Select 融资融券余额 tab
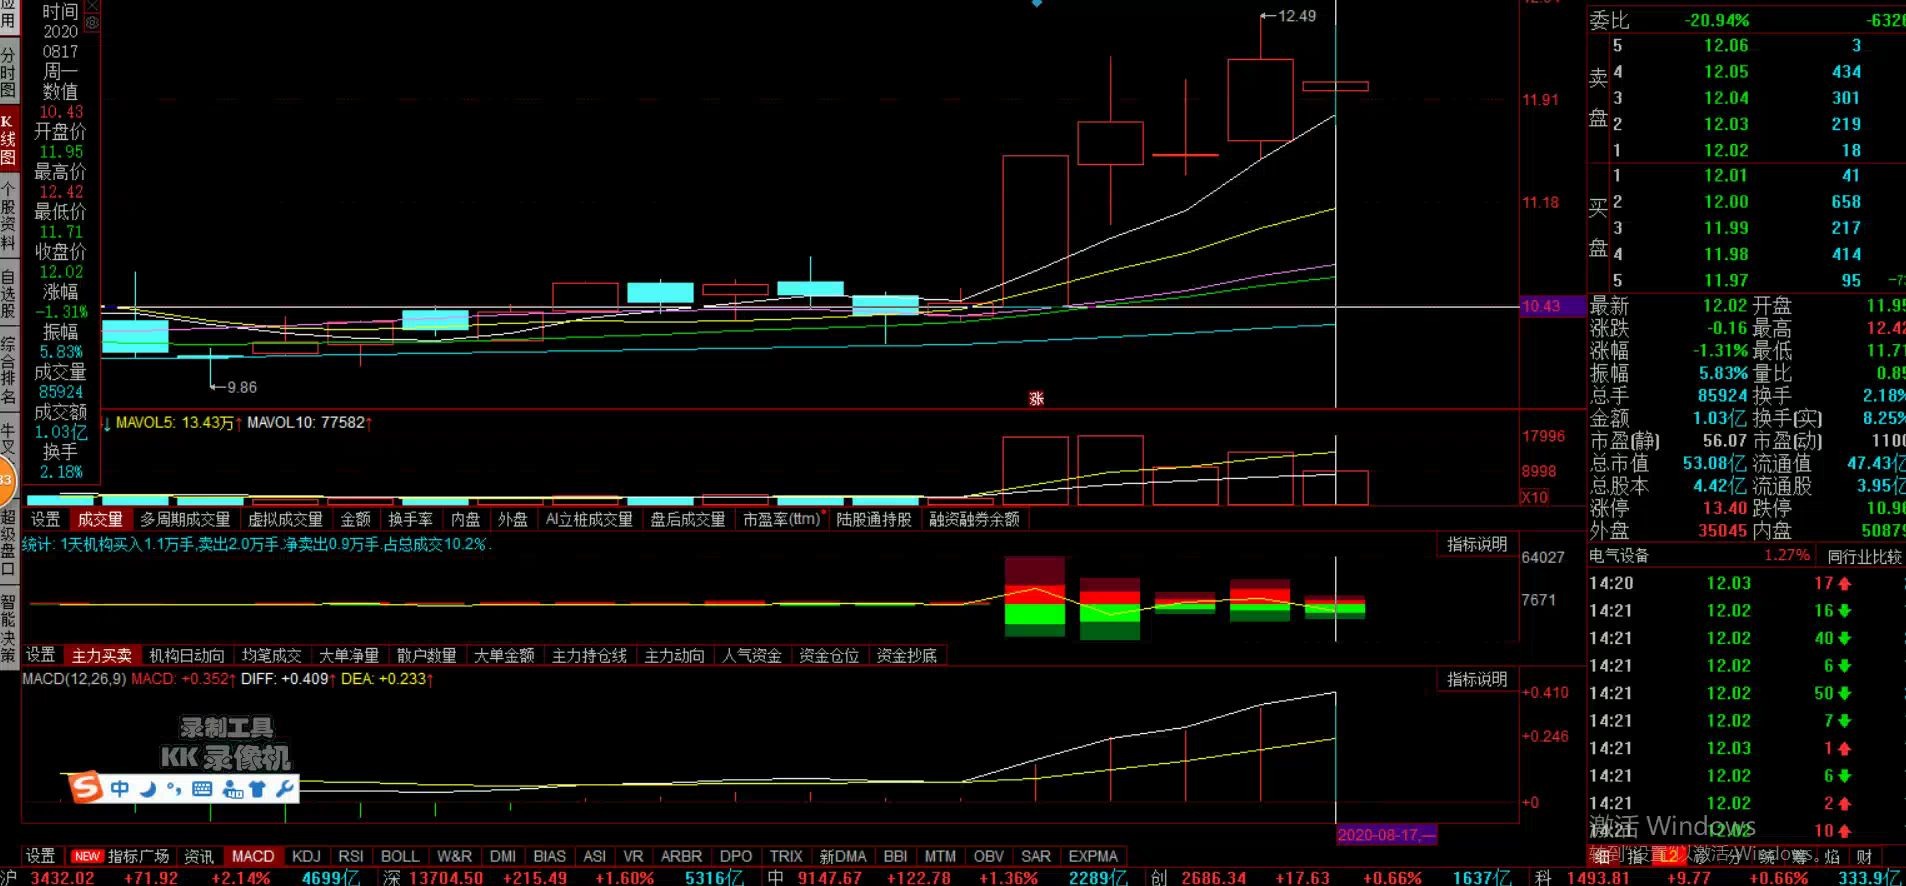This screenshot has width=1906, height=886. pos(974,519)
